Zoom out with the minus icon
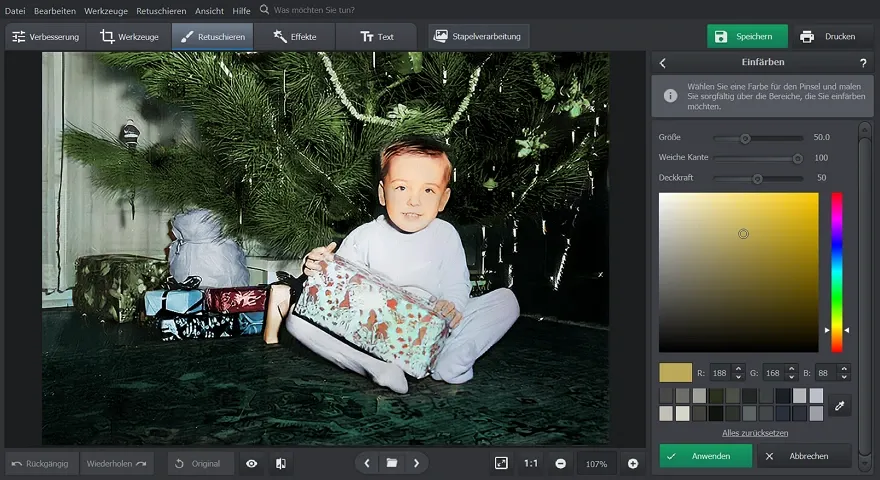Viewport: 880px width, 480px height. click(x=560, y=463)
